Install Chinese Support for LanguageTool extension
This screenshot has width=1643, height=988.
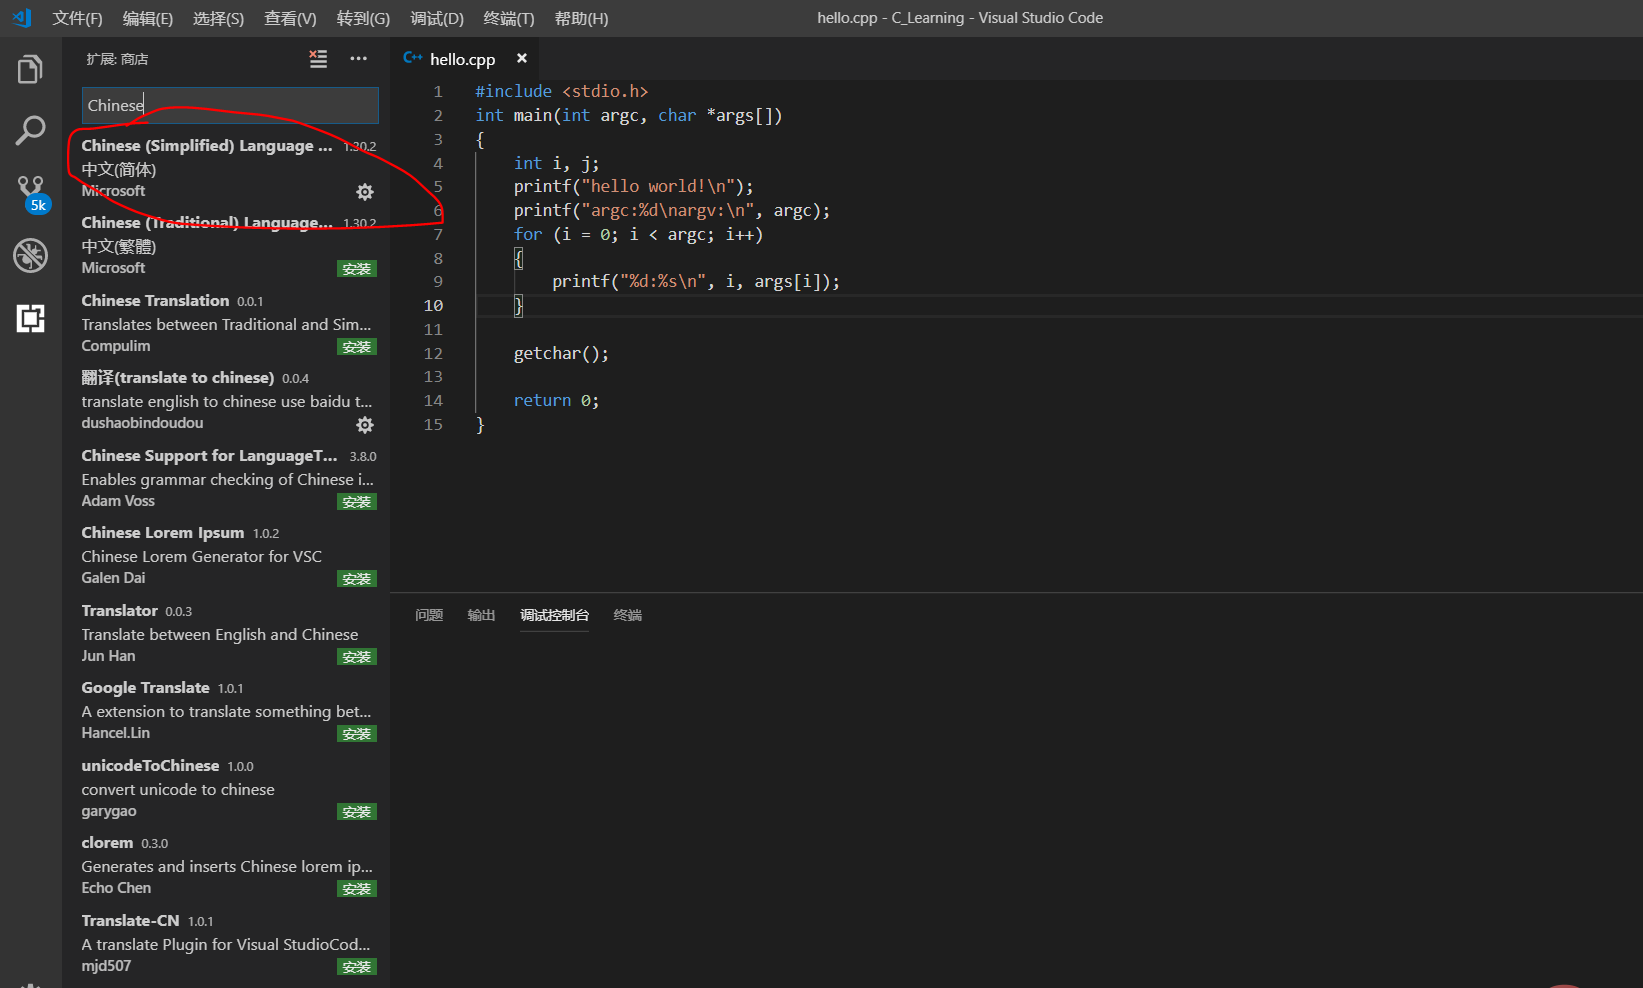(x=357, y=502)
